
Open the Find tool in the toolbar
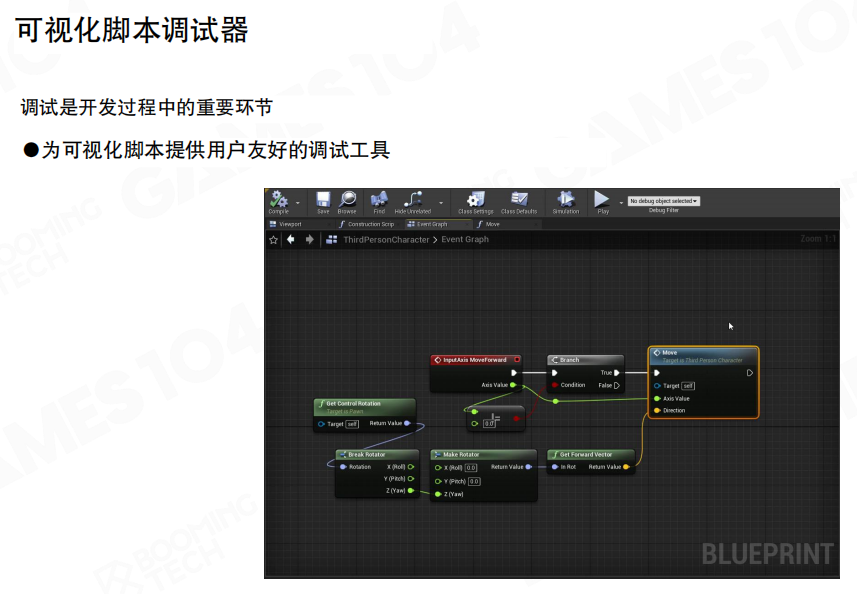coord(379,200)
